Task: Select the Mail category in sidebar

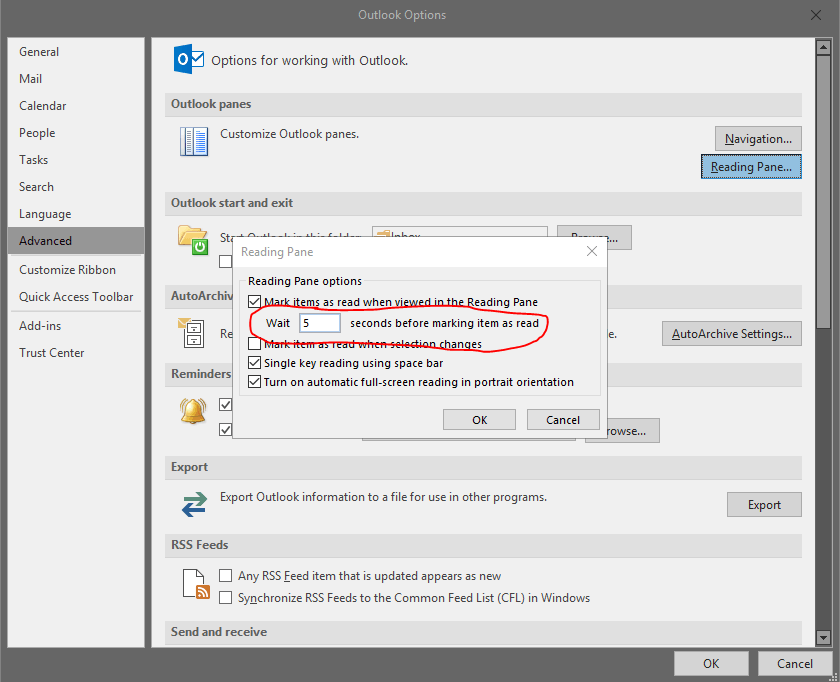Action: tap(31, 79)
